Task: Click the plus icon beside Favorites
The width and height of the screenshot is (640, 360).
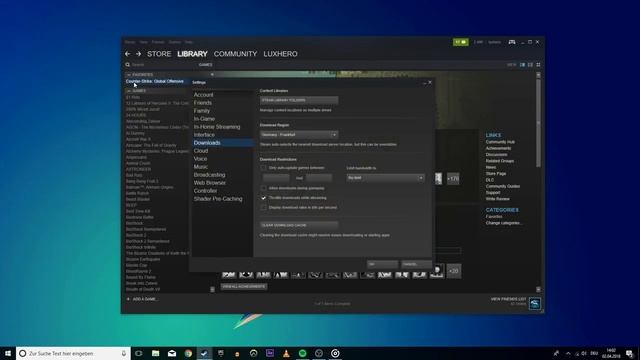Action: click(212, 75)
